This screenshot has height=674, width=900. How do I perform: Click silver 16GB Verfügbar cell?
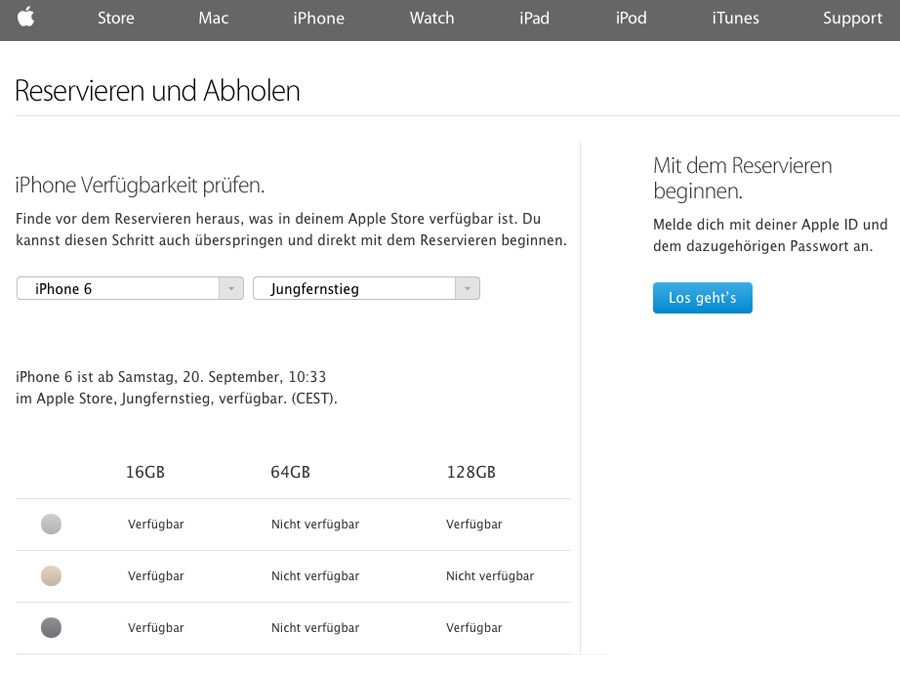tap(156, 524)
